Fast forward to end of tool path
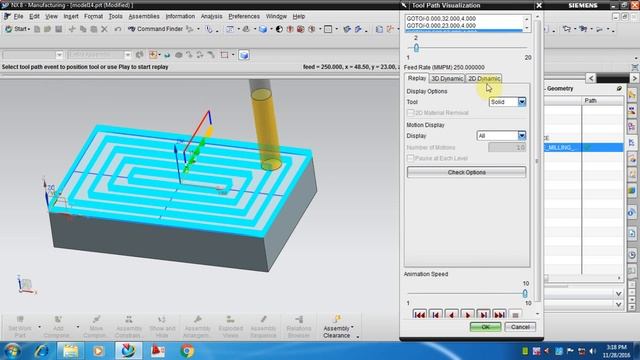The width and height of the screenshot is (640, 360). point(499,315)
